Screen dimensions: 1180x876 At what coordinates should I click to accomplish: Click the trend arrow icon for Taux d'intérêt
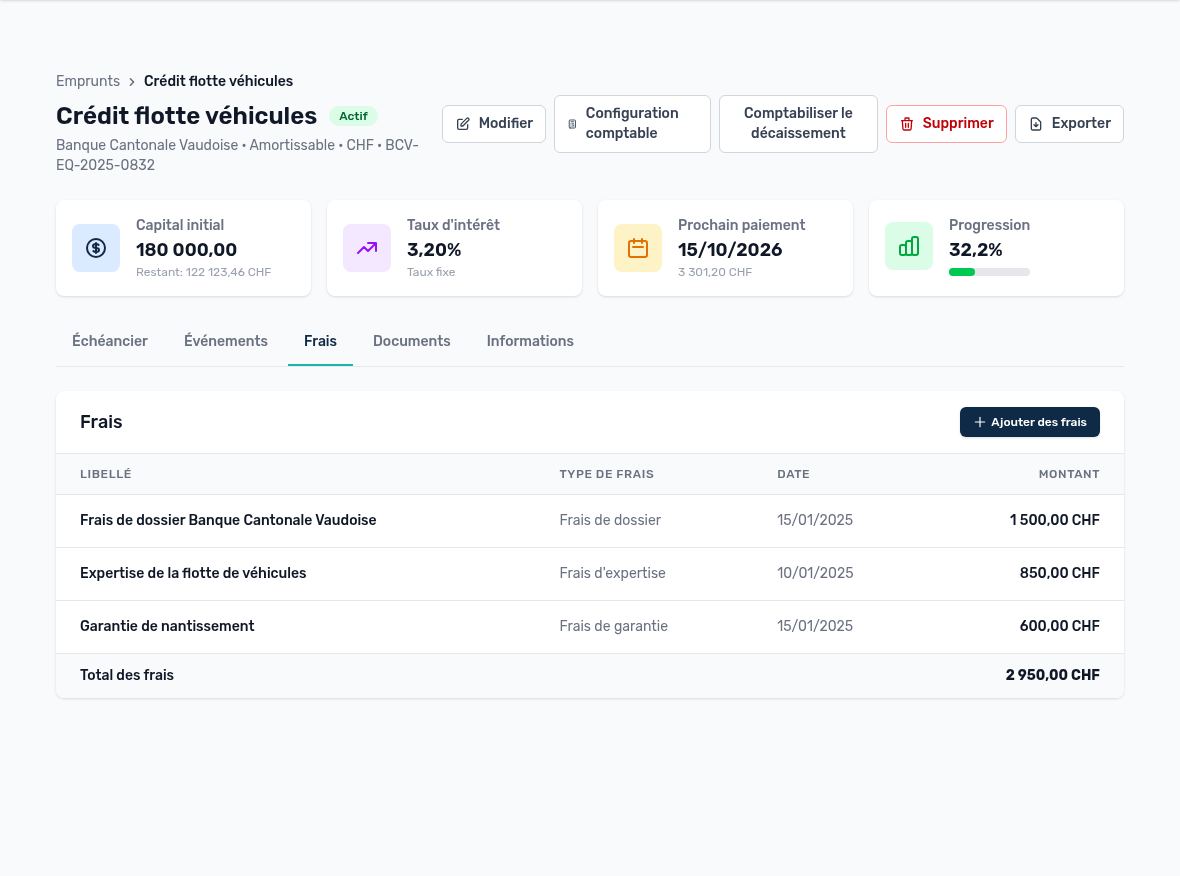tap(366, 248)
